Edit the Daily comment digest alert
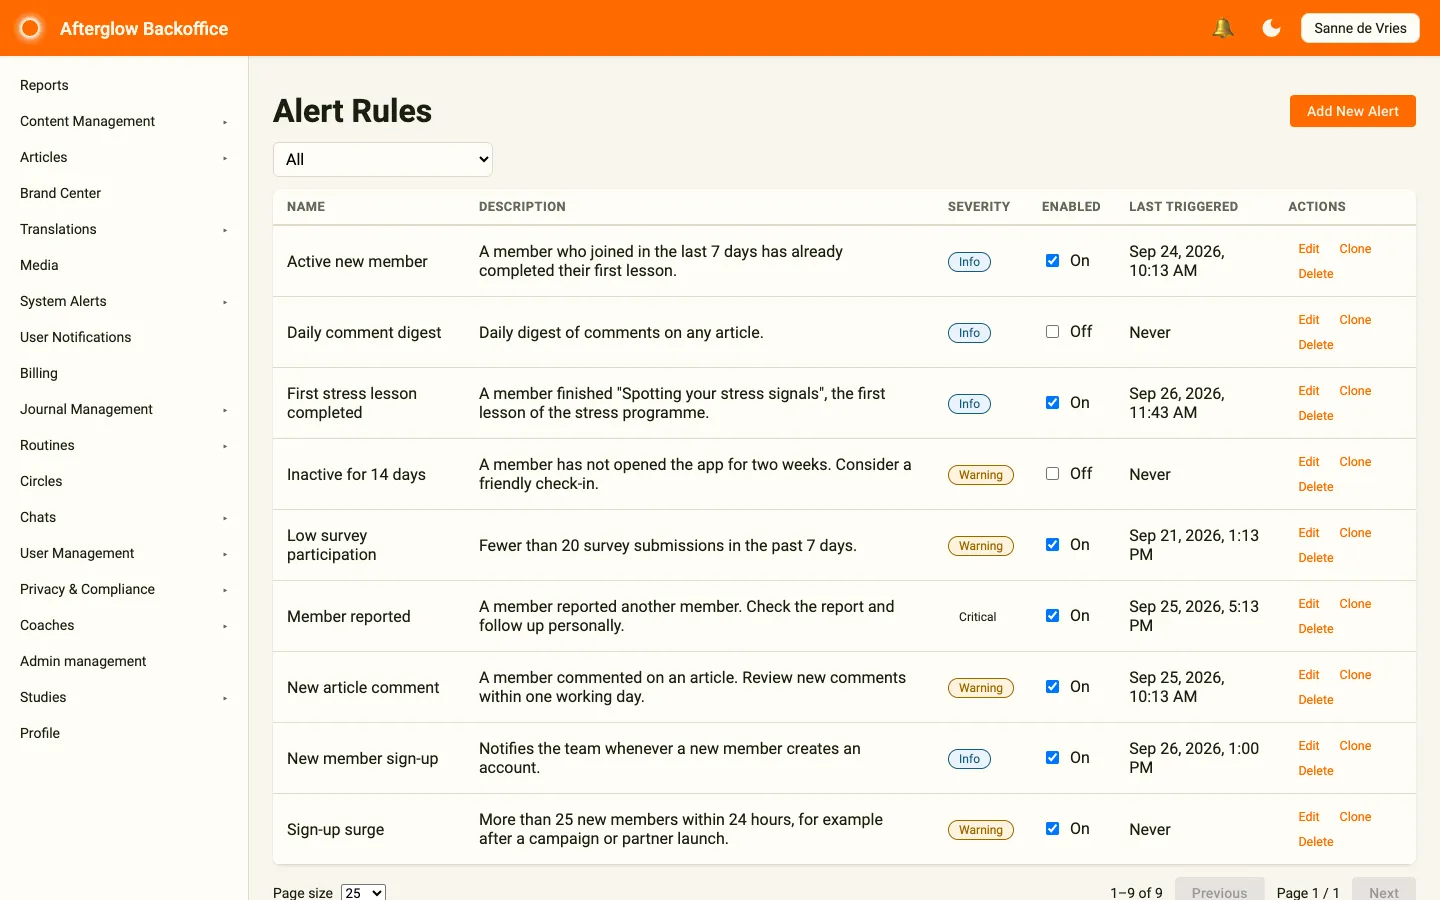 1309,320
